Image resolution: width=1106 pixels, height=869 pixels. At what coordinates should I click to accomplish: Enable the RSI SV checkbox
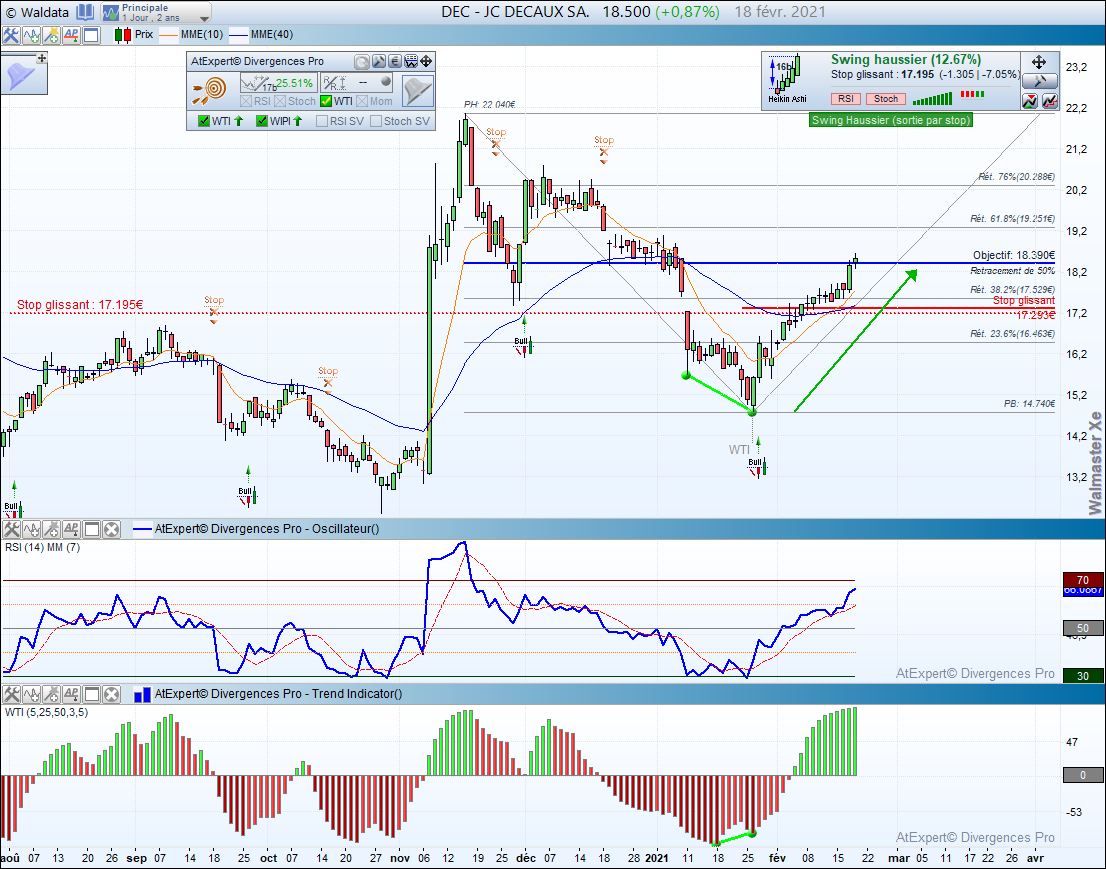click(322, 121)
